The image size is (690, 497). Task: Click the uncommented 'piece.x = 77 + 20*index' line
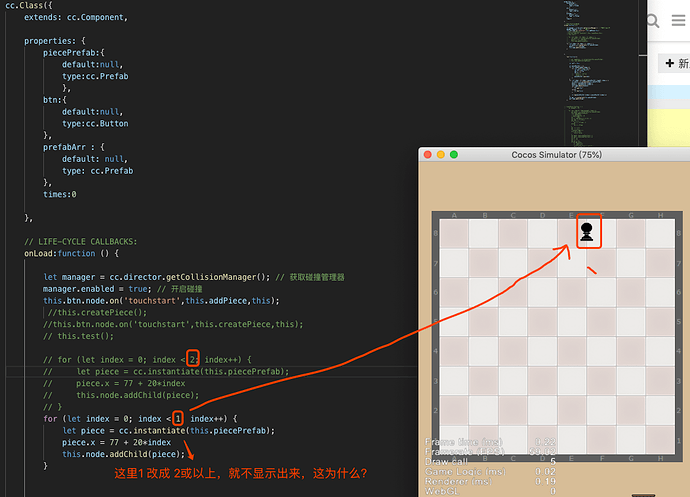[x=116, y=442]
